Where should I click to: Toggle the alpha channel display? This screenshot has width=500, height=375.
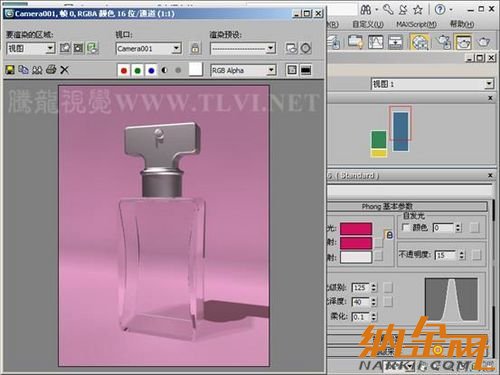coord(164,70)
